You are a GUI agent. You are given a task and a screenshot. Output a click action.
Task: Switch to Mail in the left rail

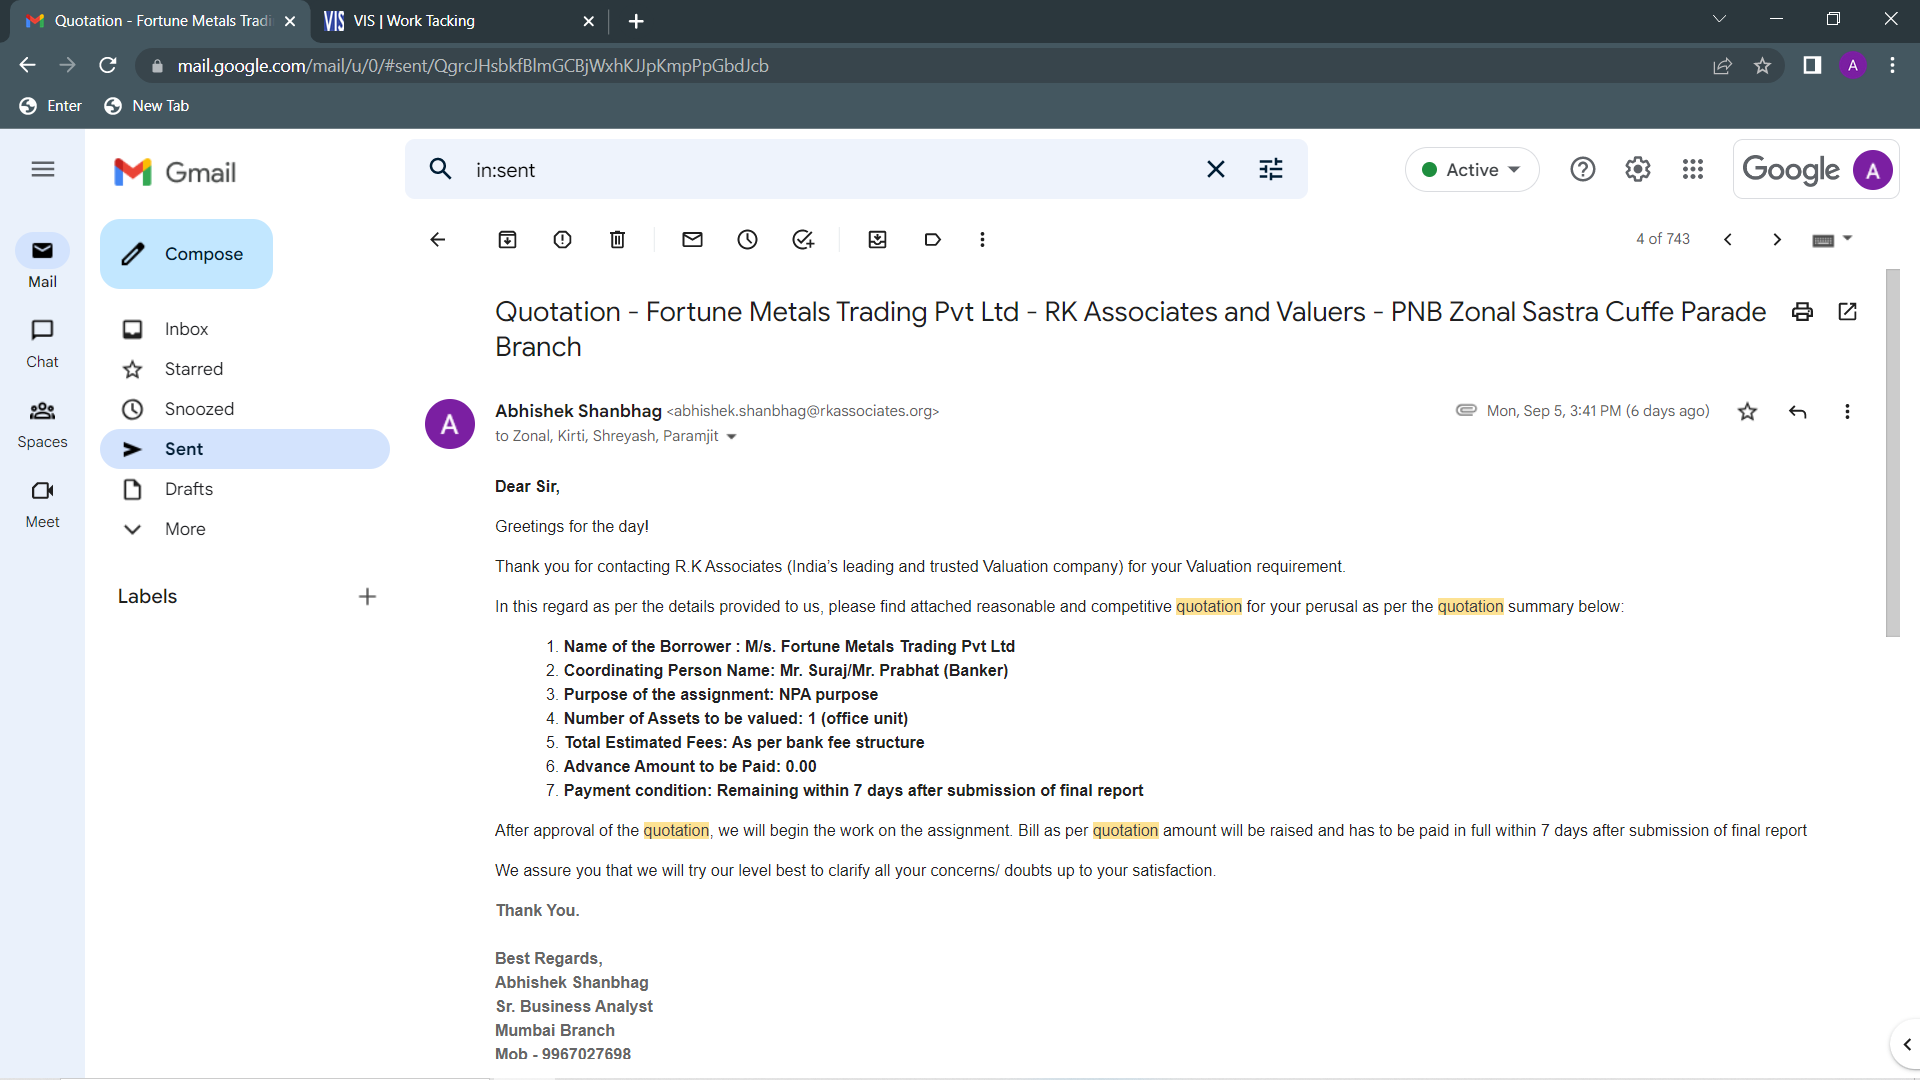click(x=42, y=261)
